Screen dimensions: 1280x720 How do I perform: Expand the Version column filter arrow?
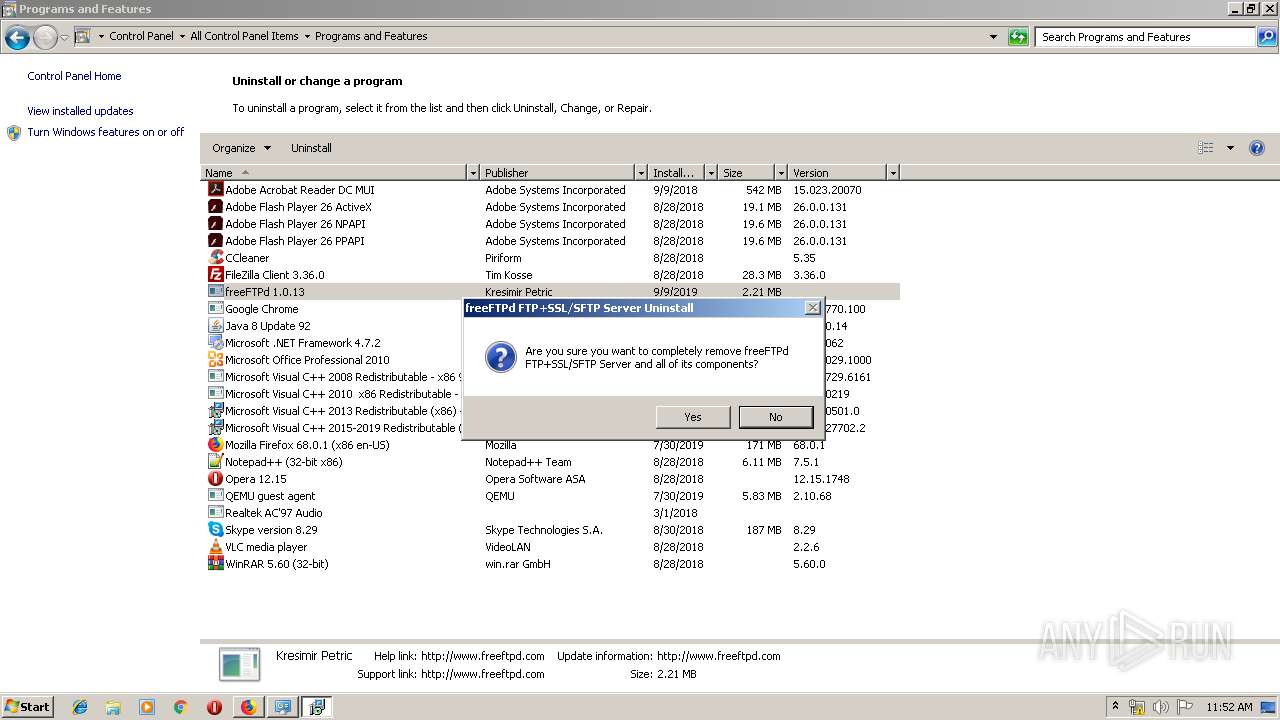893,173
